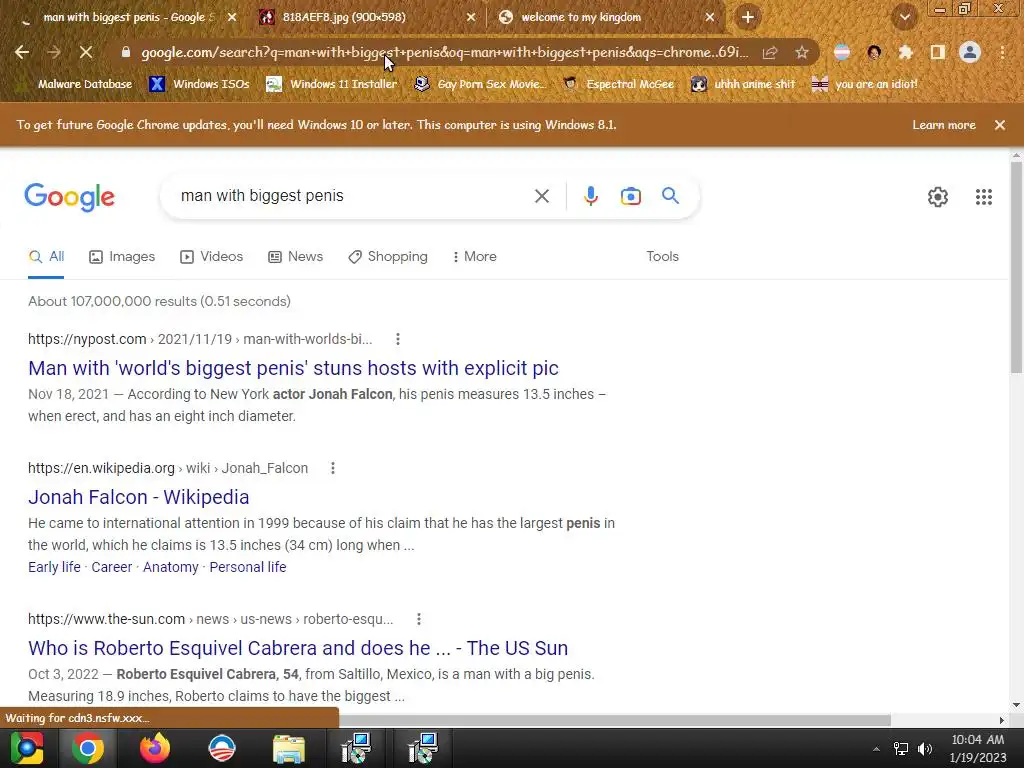
Task: Search by image with camera icon
Action: pyautogui.click(x=630, y=196)
